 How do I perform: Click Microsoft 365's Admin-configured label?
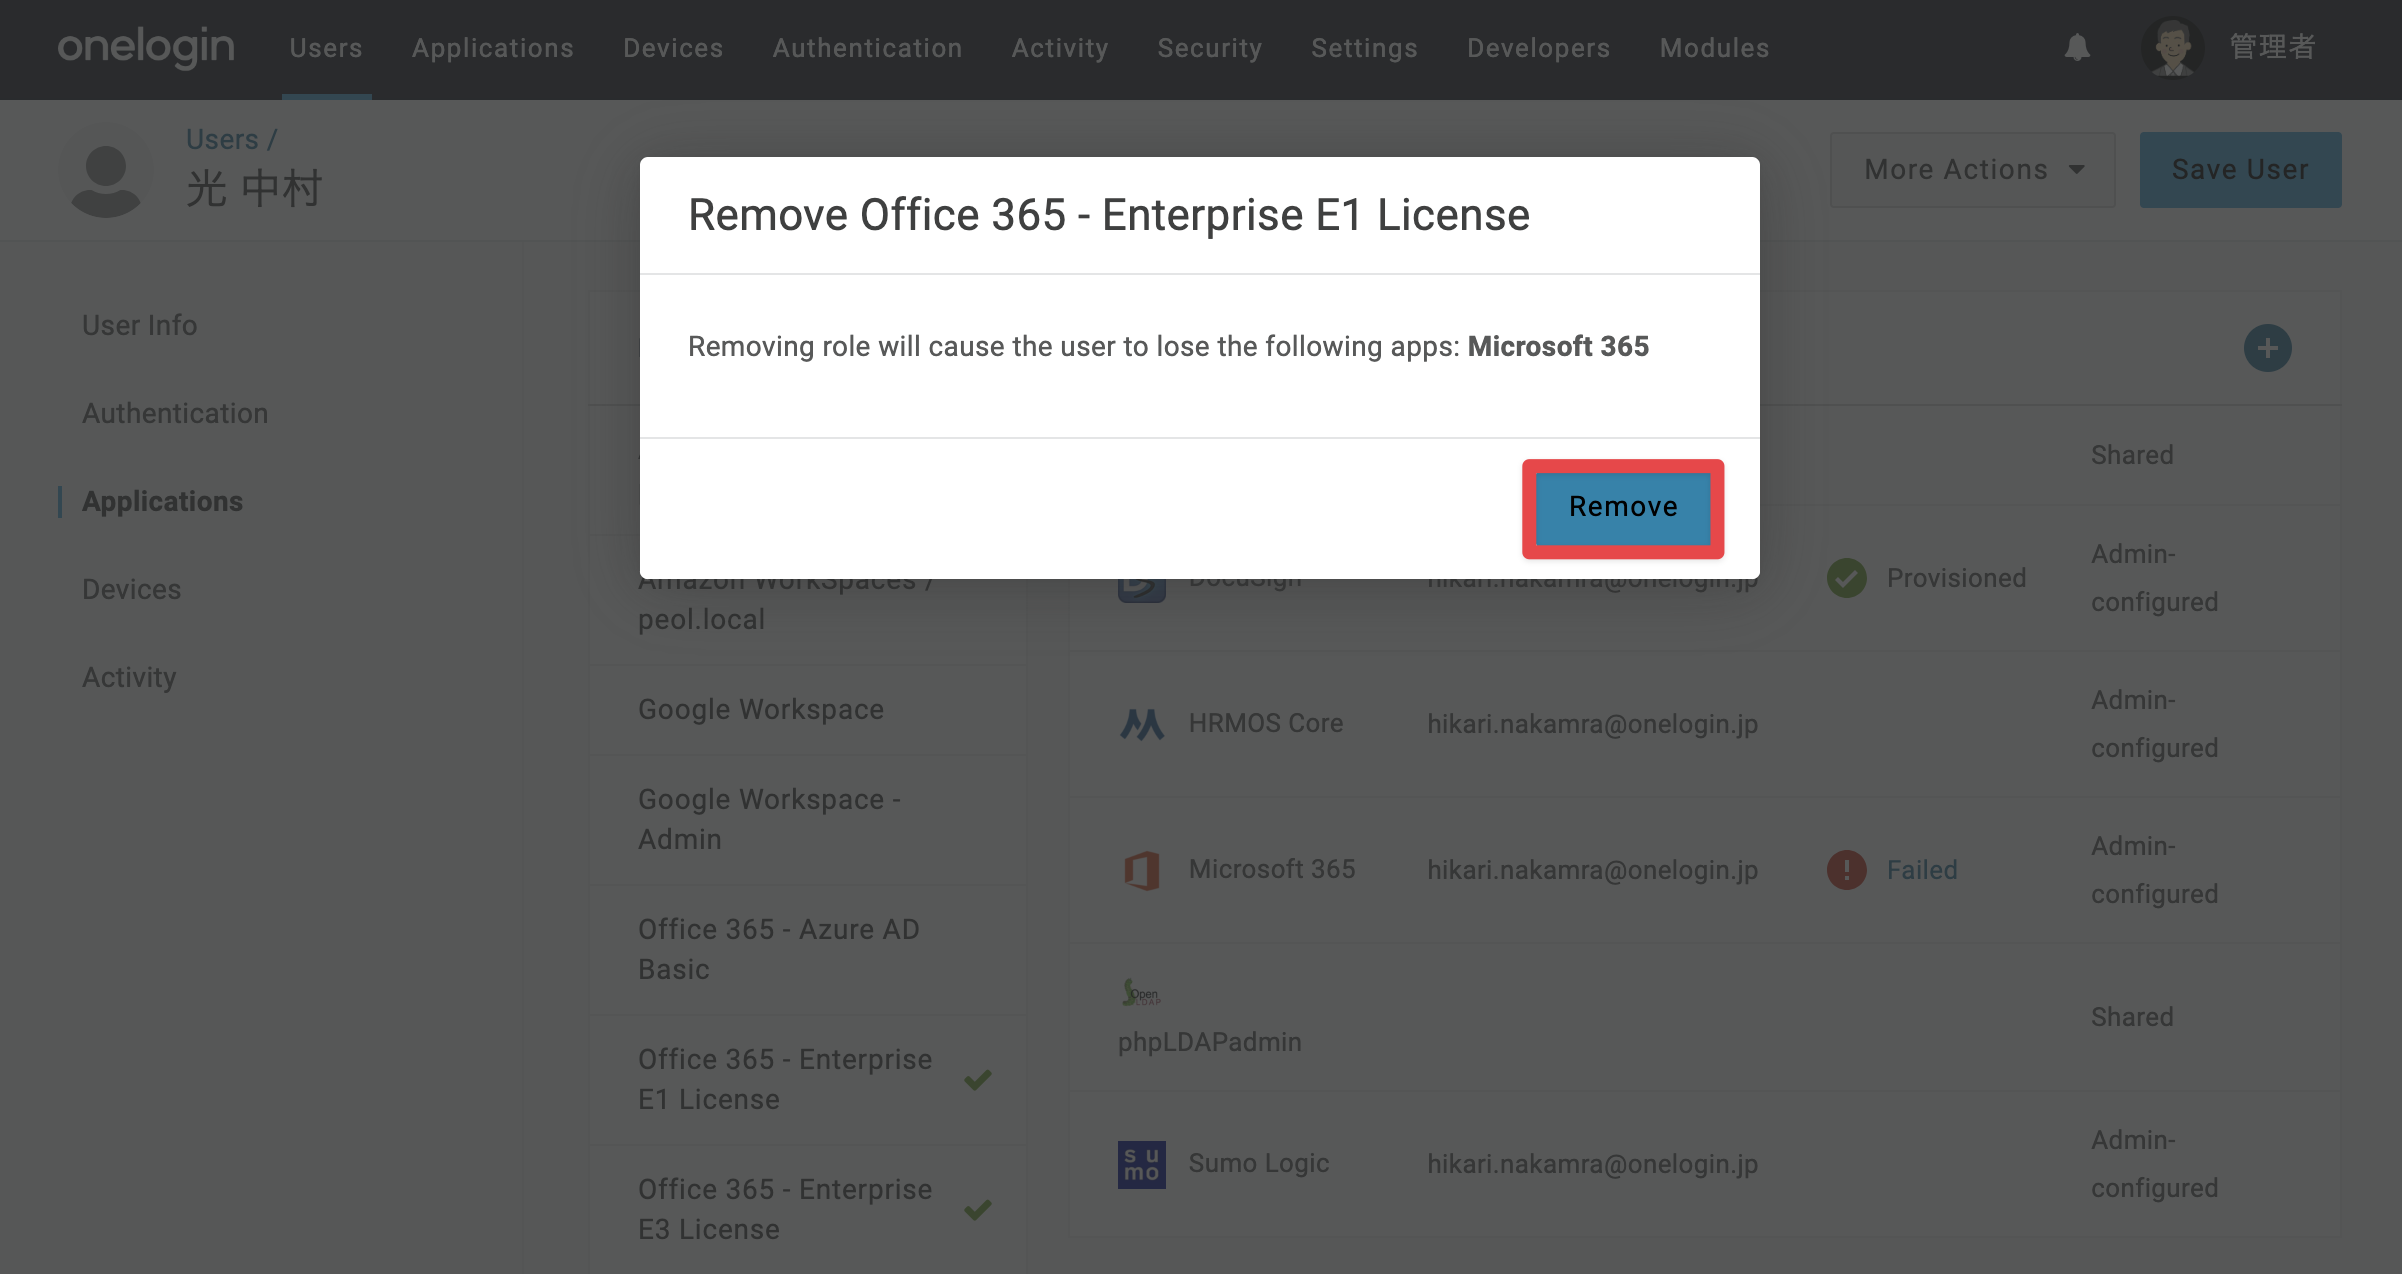2155,870
